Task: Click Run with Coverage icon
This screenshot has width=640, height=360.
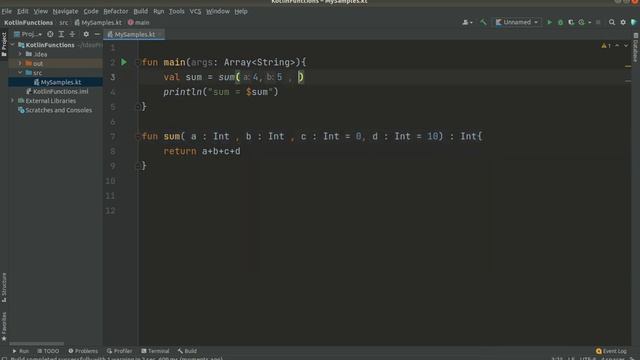Action: click(x=571, y=22)
